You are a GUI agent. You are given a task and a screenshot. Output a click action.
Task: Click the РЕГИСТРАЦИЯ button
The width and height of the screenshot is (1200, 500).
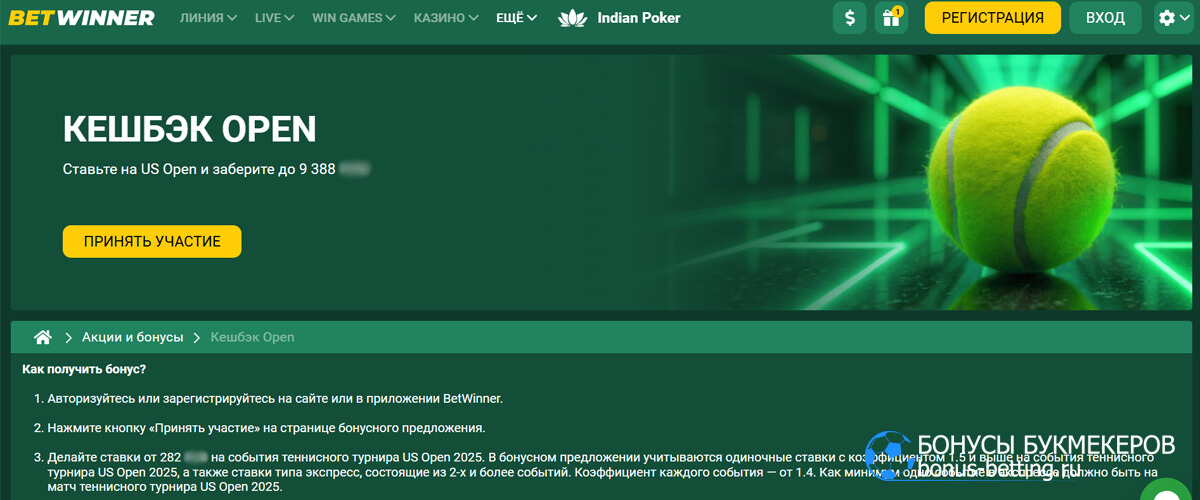click(992, 18)
